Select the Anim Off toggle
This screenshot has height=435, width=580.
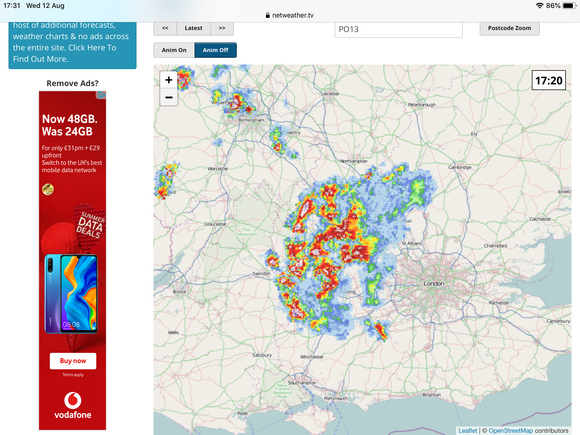pyautogui.click(x=216, y=50)
